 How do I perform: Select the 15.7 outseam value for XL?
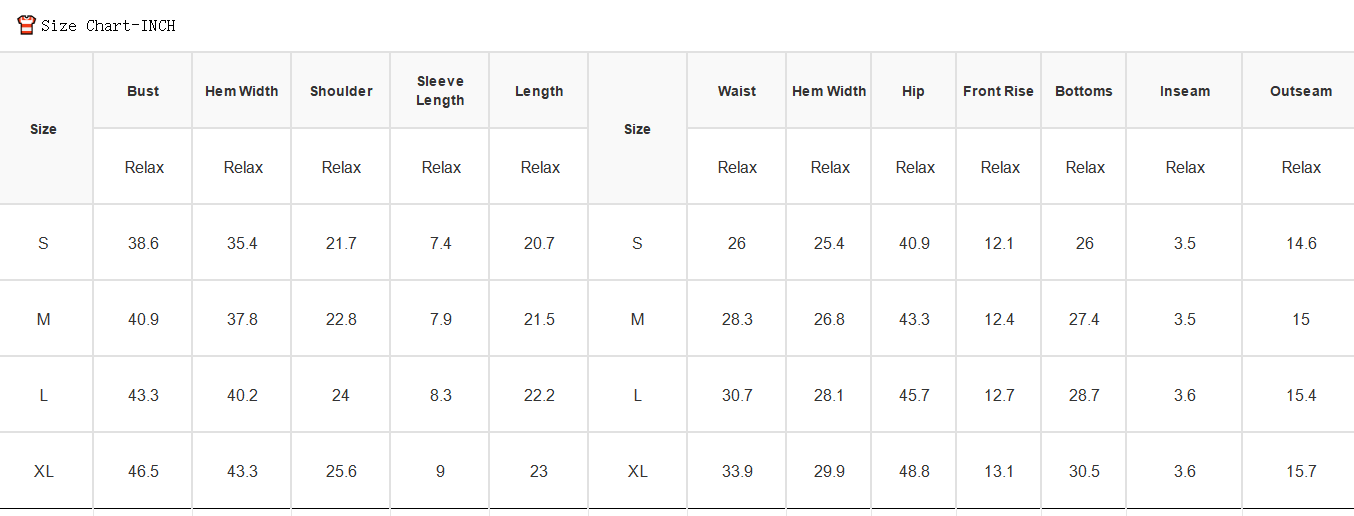point(1301,471)
